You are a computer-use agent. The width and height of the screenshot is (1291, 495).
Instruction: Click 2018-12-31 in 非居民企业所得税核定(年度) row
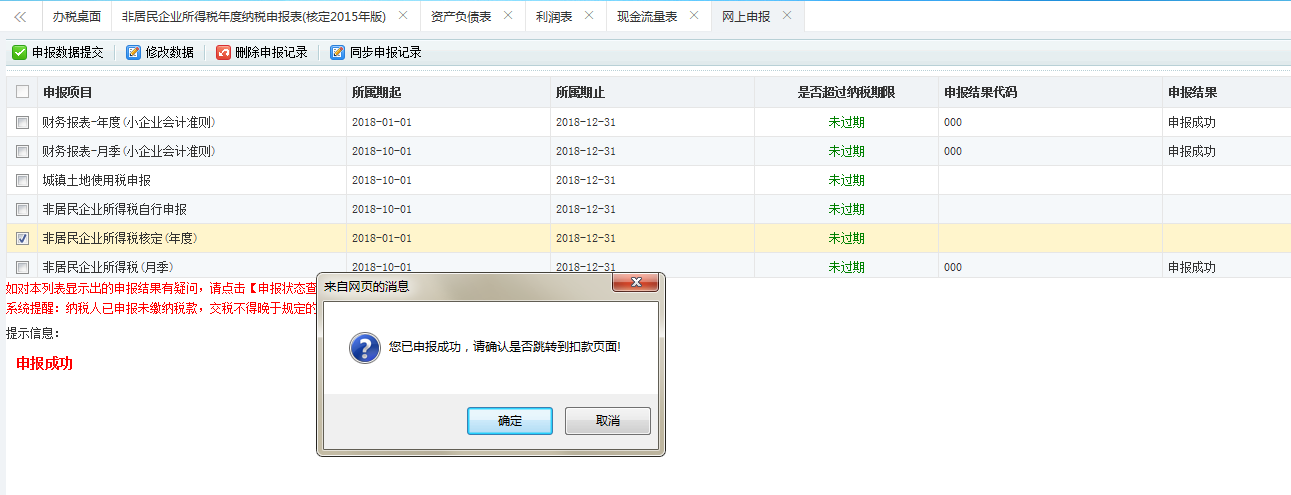(586, 238)
